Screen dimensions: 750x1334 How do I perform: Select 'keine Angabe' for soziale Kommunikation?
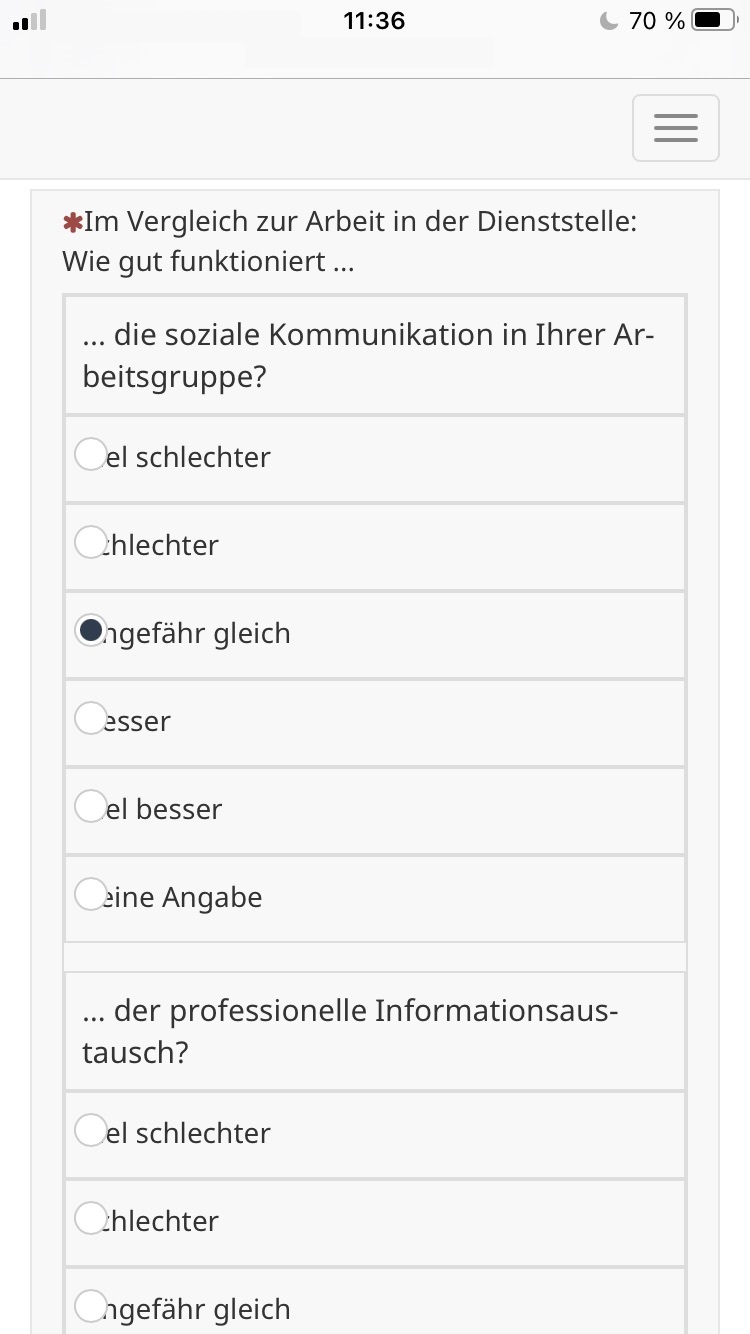click(91, 894)
